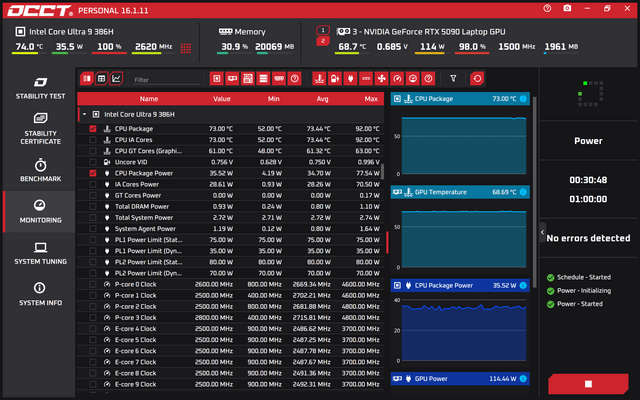Collapse the Intel Core Ultra 9 386H group
Image resolution: width=640 pixels, height=400 pixels.
tap(84, 114)
